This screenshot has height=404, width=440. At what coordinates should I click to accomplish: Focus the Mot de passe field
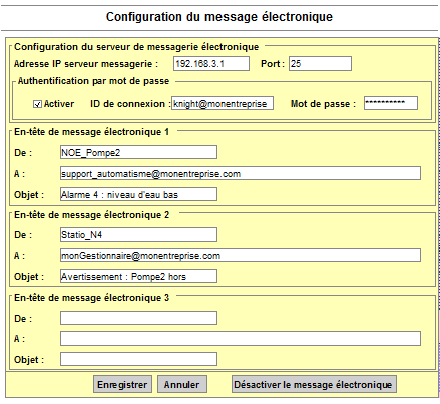click(391, 103)
